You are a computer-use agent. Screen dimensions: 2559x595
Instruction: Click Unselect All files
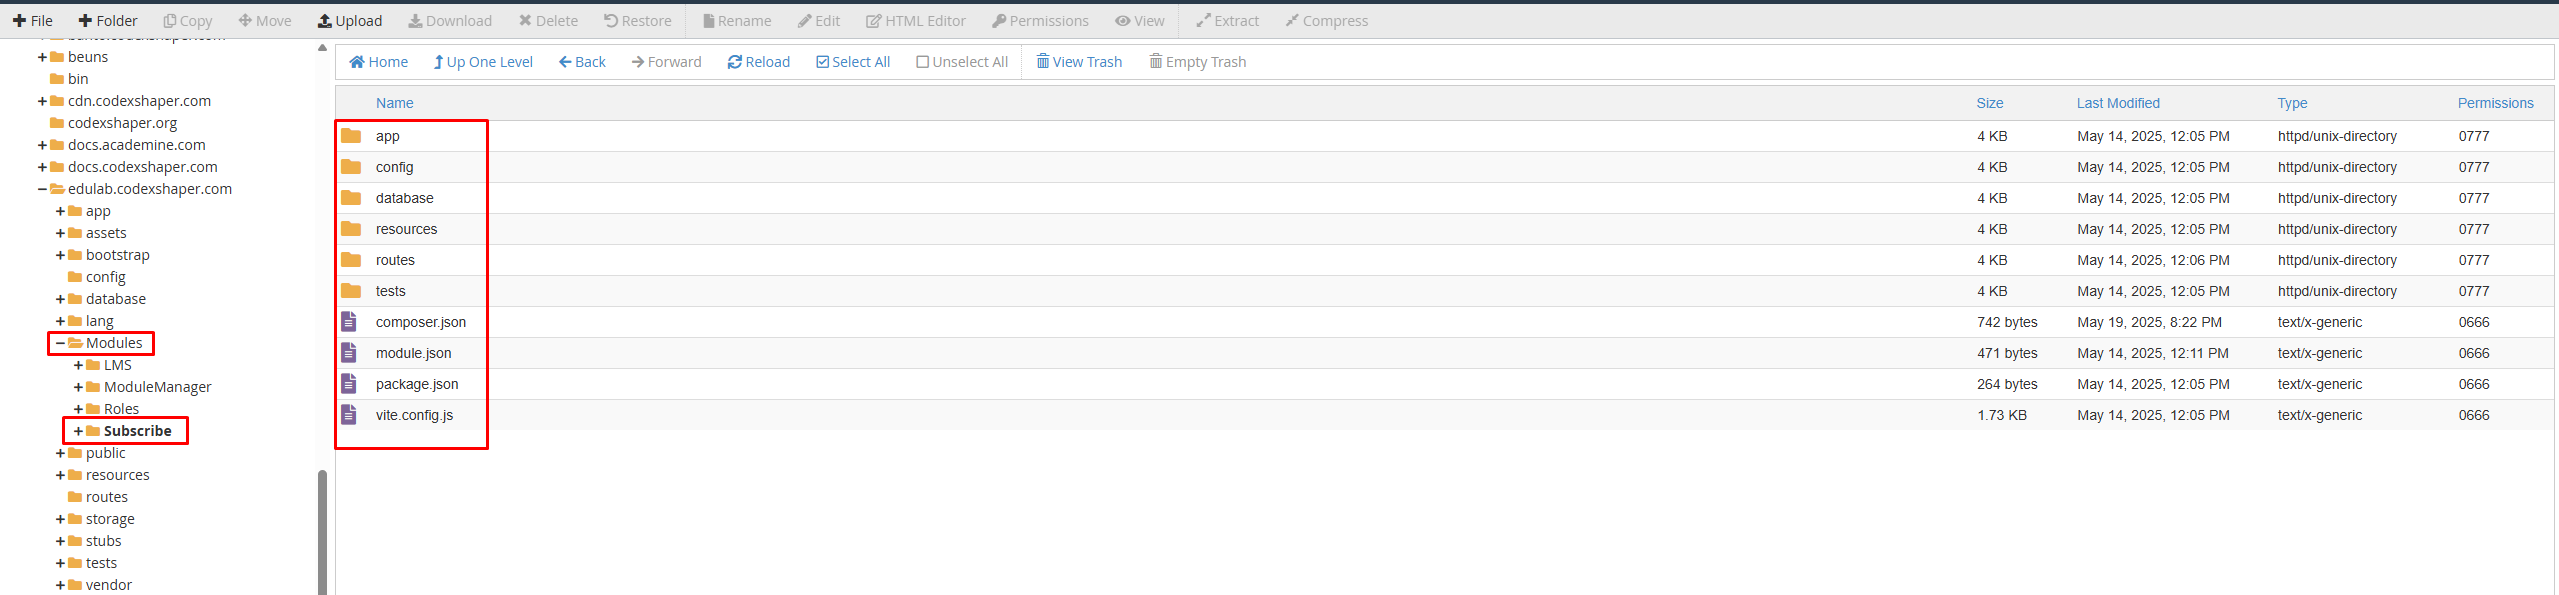pos(962,62)
